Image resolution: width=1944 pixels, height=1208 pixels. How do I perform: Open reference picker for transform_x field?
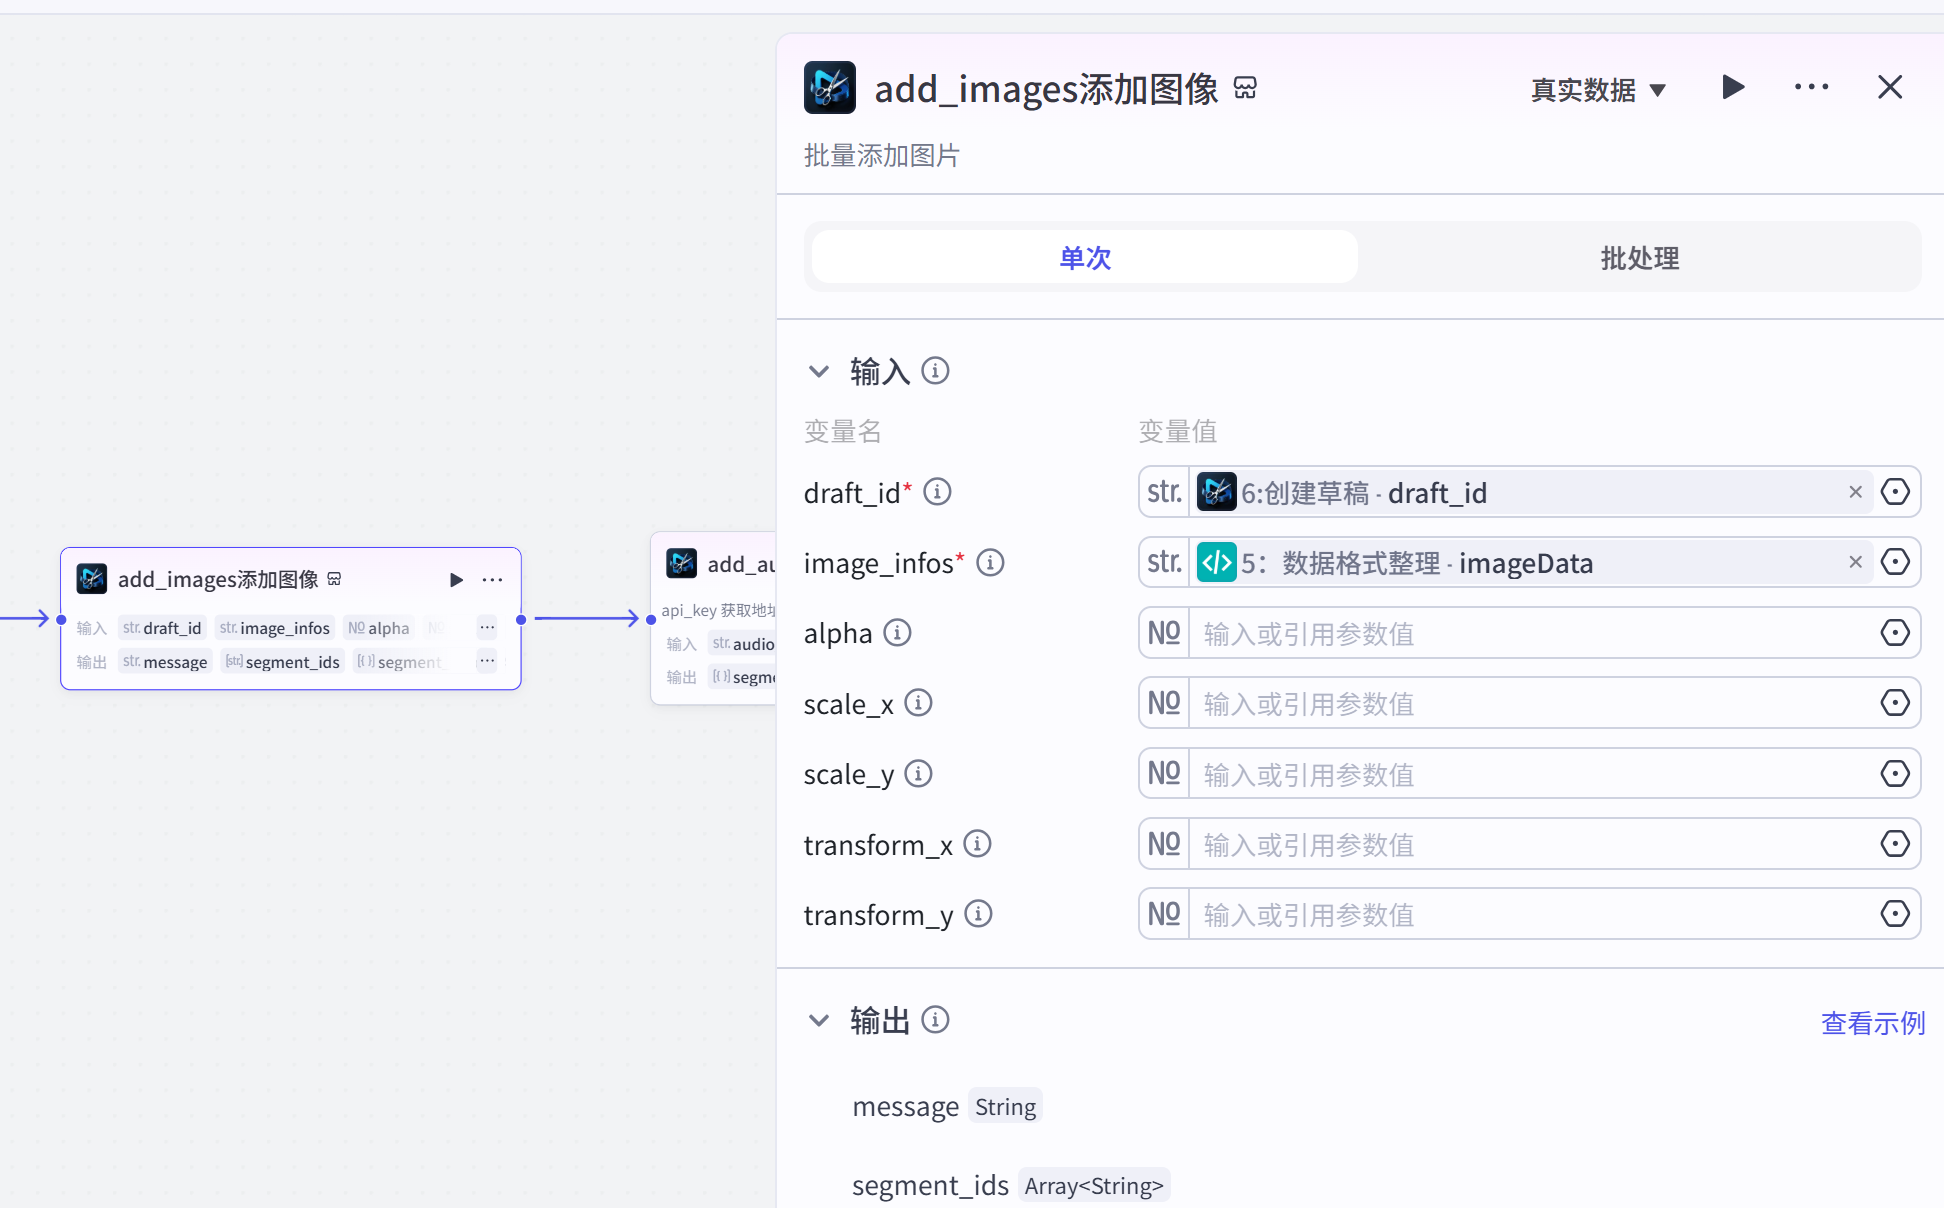click(x=1895, y=844)
